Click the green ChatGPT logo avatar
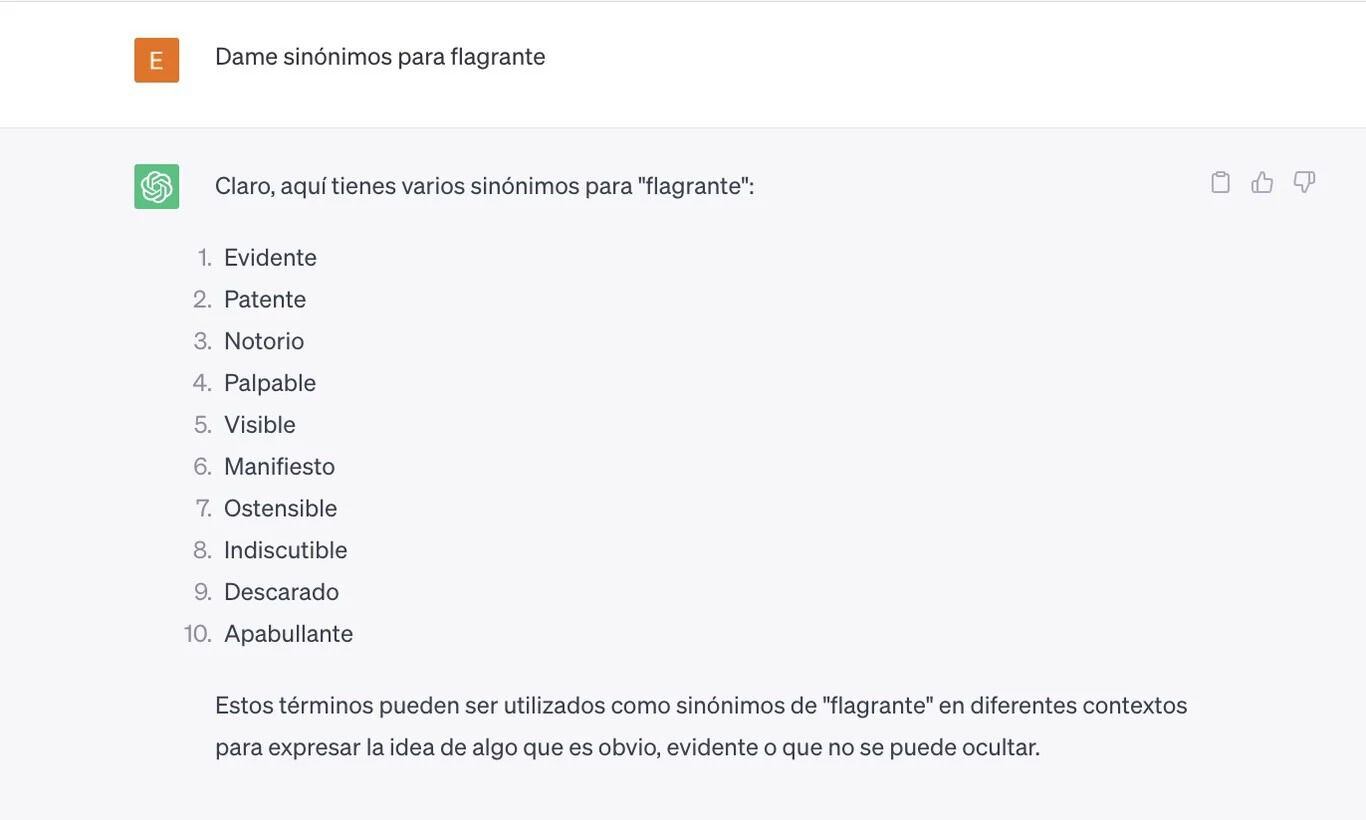The width and height of the screenshot is (1366, 820). (157, 187)
